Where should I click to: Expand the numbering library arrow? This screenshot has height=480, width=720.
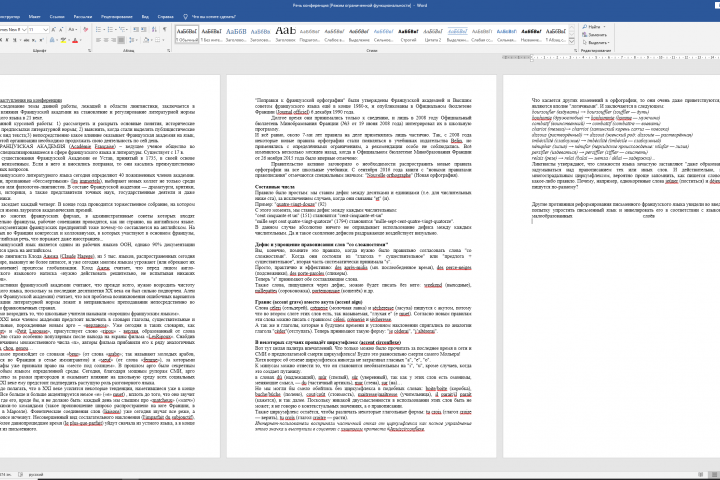[116, 29]
